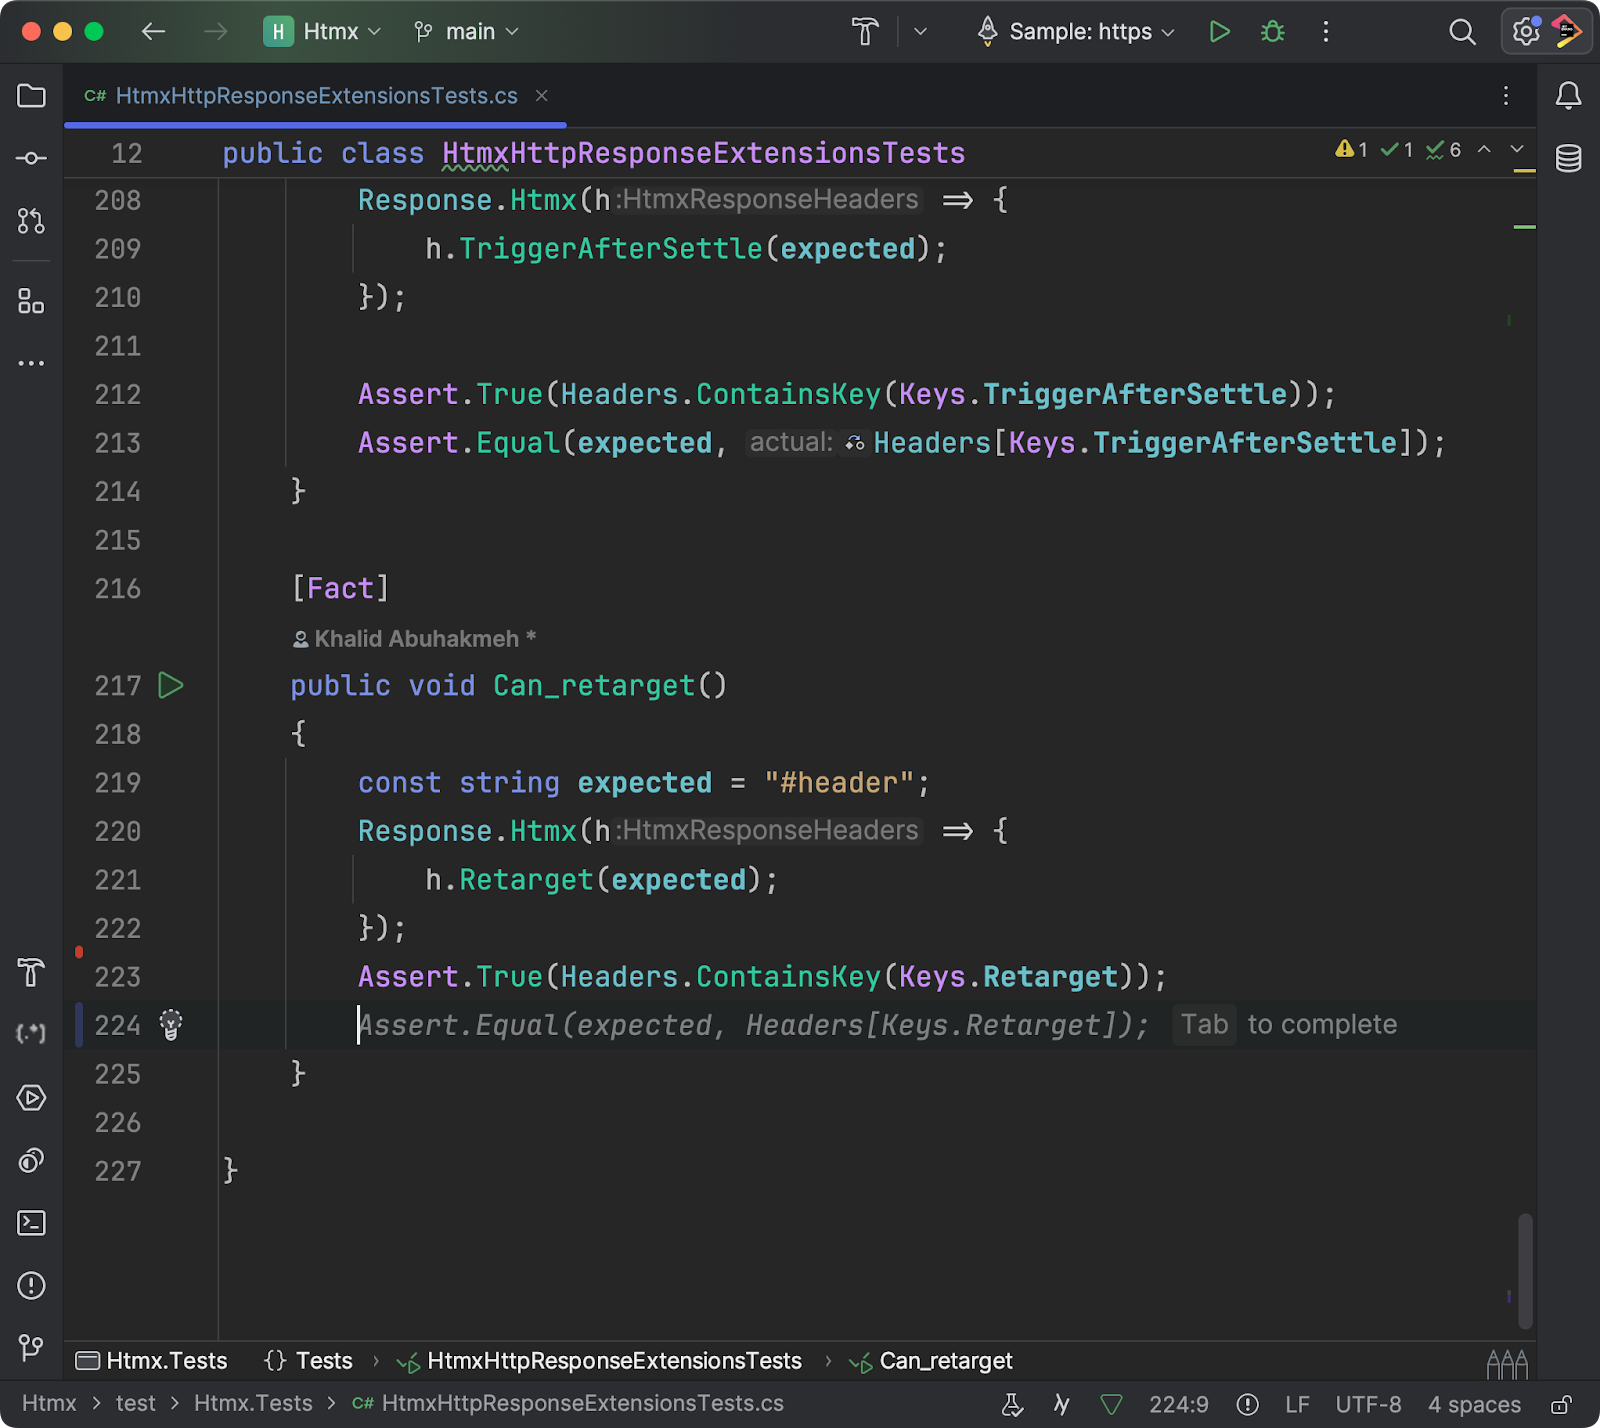
Task: Open the Services run tool window
Action: coord(31,1097)
